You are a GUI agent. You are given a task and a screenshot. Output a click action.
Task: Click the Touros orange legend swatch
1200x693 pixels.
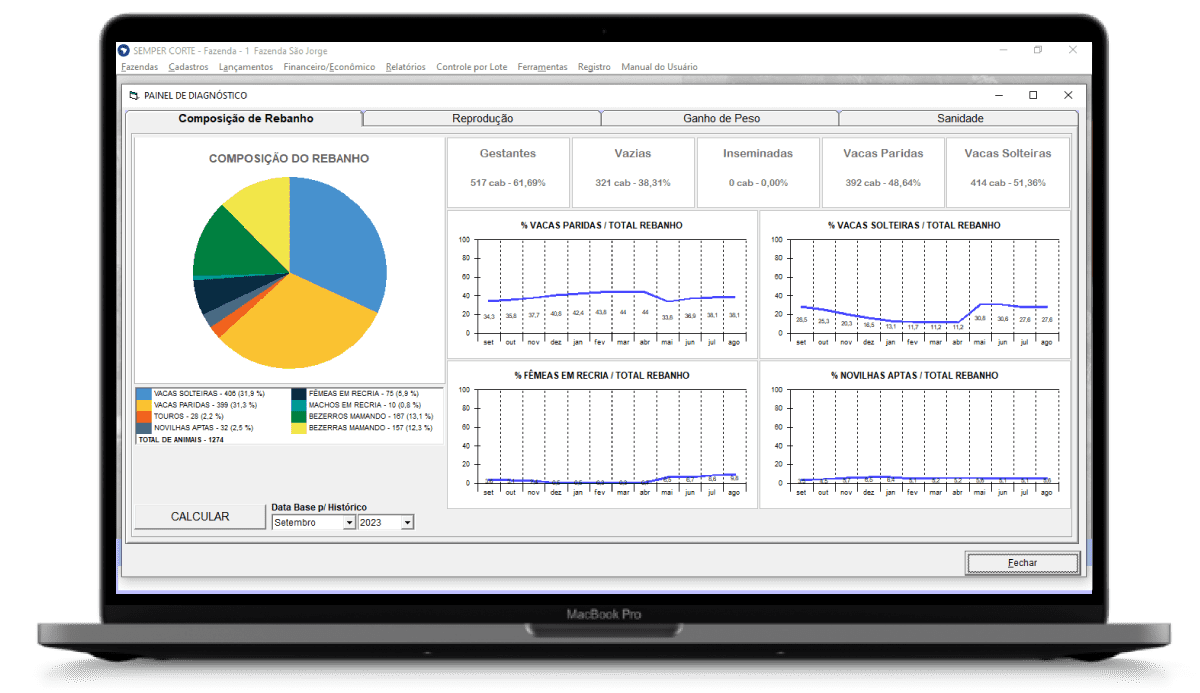pyautogui.click(x=145, y=416)
